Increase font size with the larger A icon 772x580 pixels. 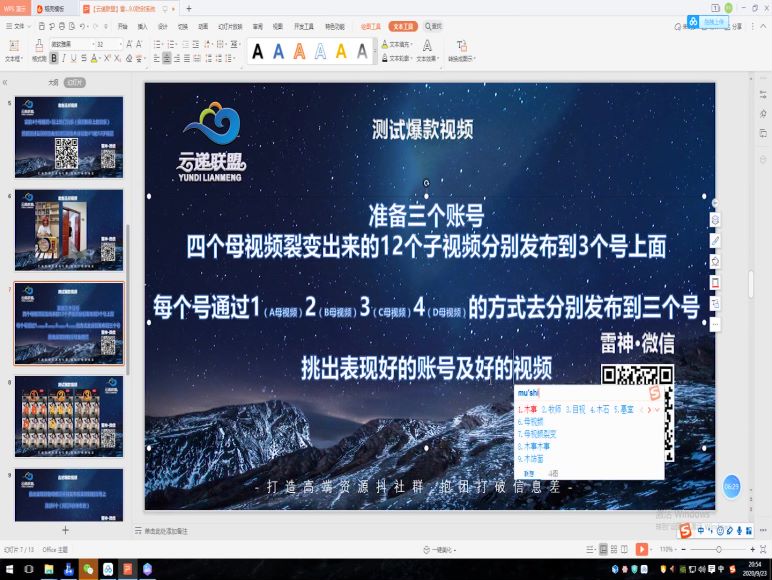click(129, 44)
